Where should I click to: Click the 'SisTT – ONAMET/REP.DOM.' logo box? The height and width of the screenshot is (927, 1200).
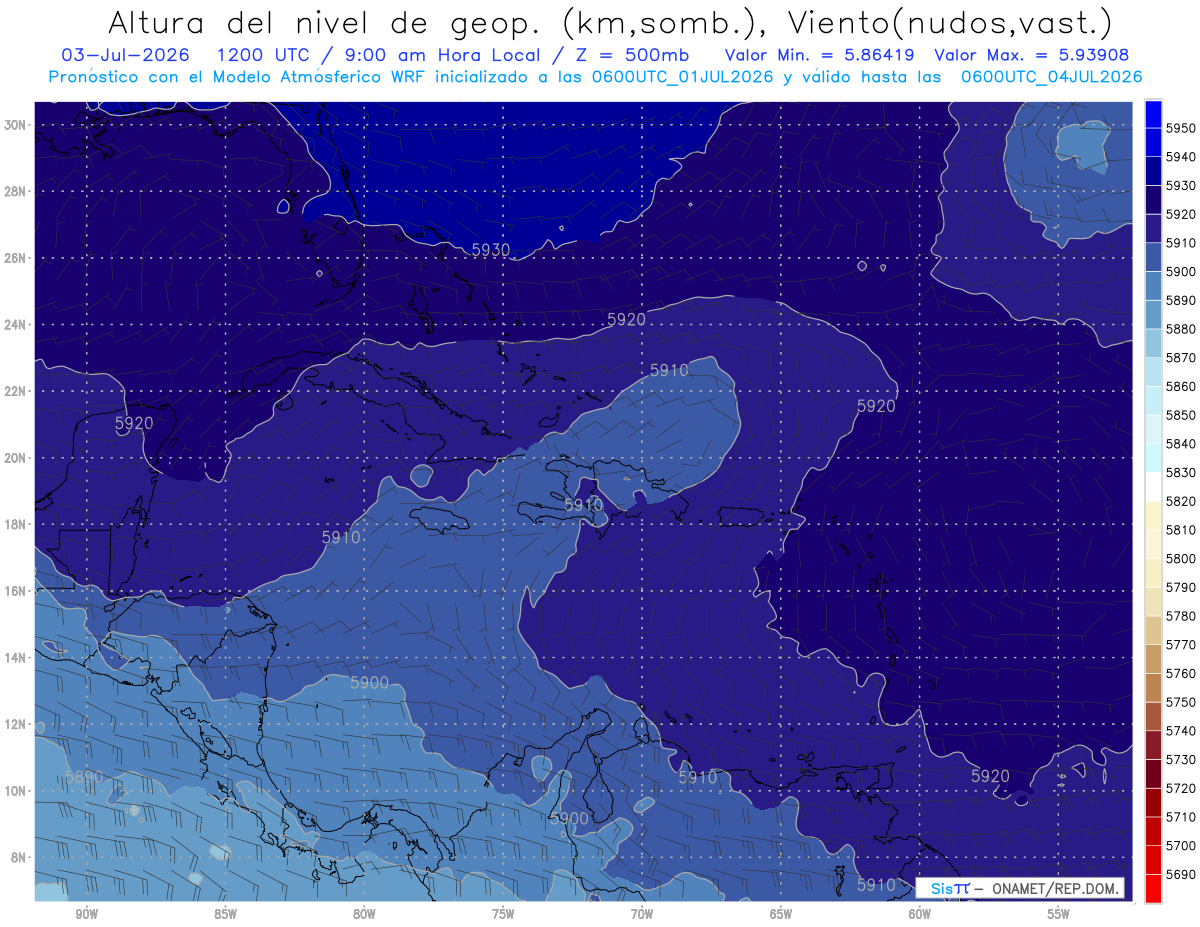pos(1020,888)
